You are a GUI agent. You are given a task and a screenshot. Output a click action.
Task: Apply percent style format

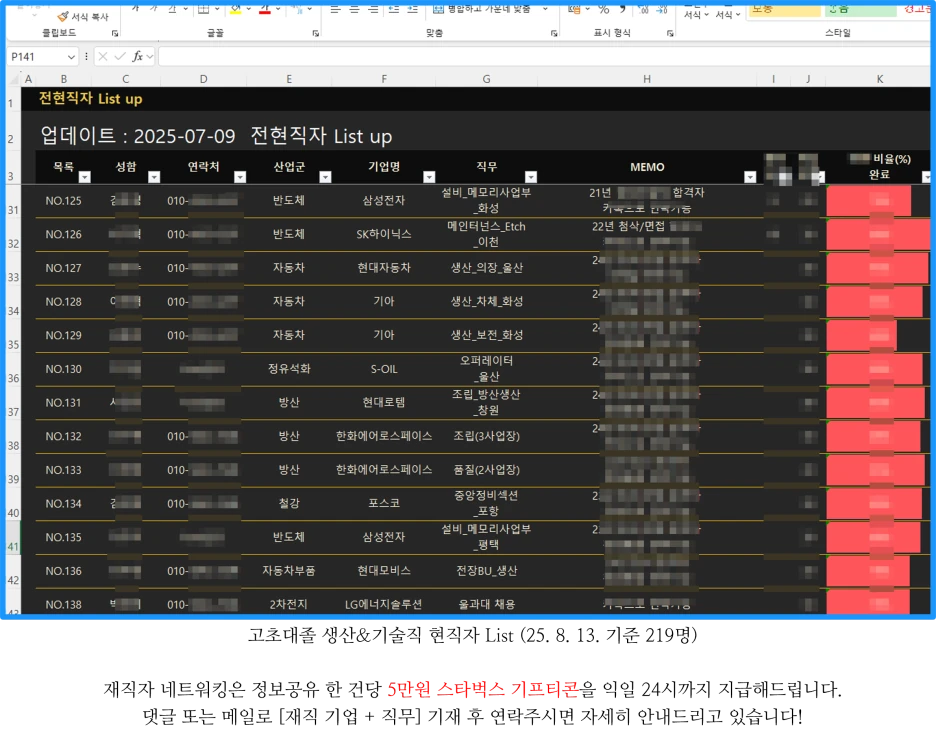604,9
